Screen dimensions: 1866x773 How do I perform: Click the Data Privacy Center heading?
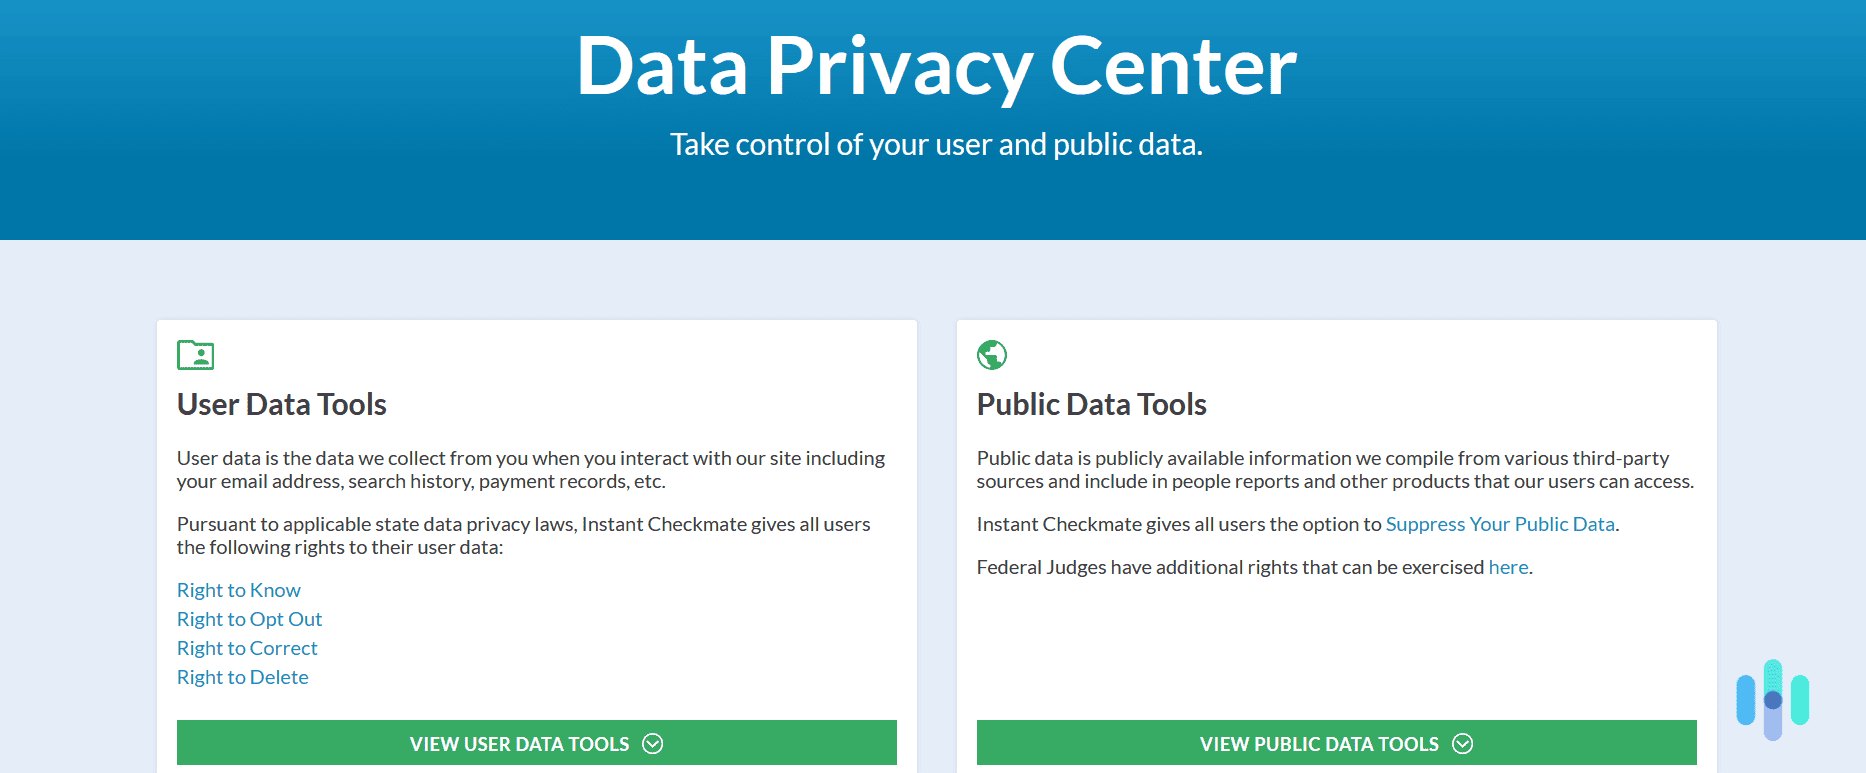point(933,67)
